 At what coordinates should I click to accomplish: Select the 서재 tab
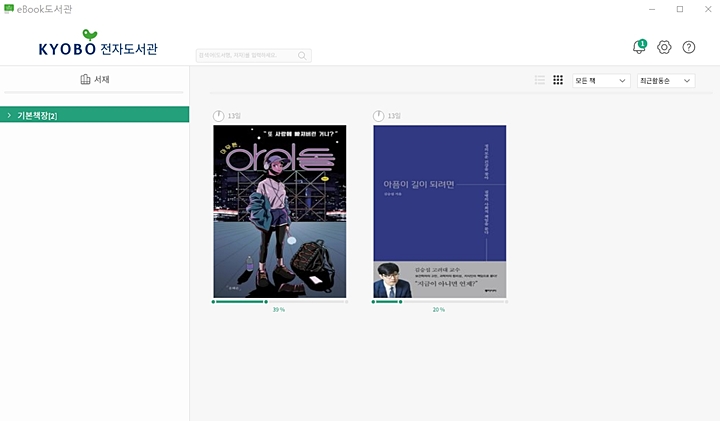click(95, 79)
